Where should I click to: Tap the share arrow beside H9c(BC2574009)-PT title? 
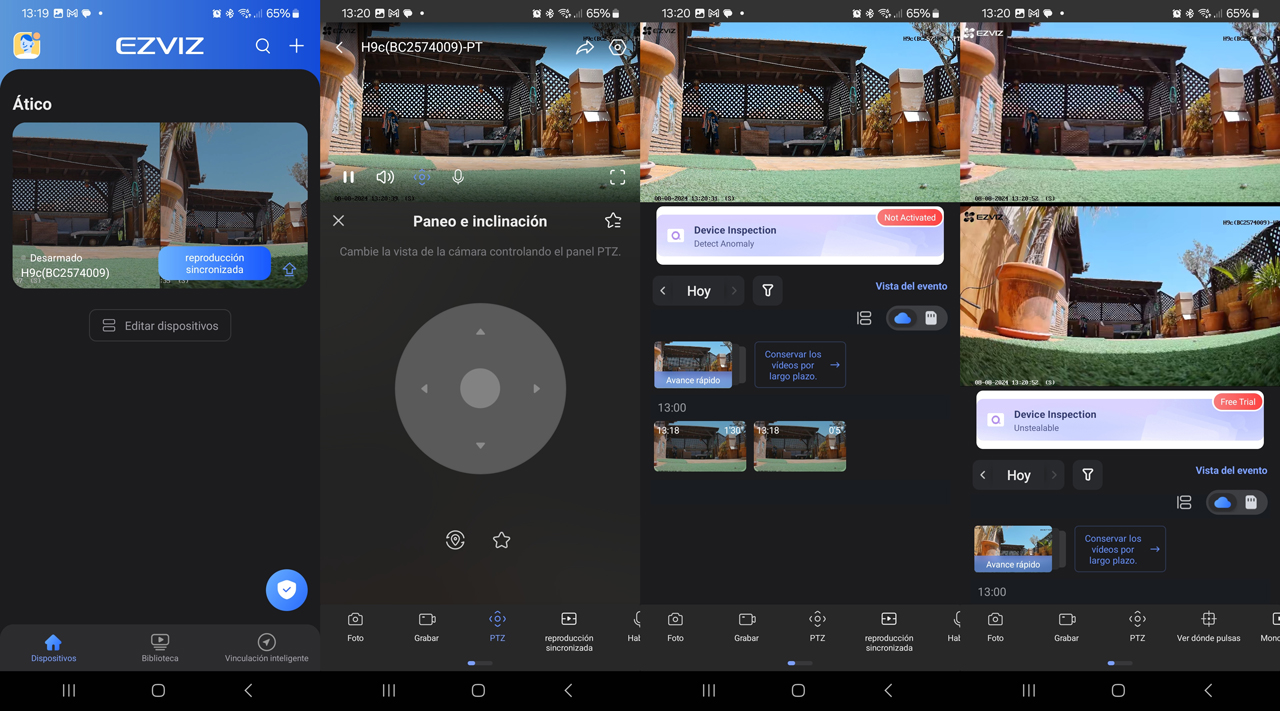[585, 47]
